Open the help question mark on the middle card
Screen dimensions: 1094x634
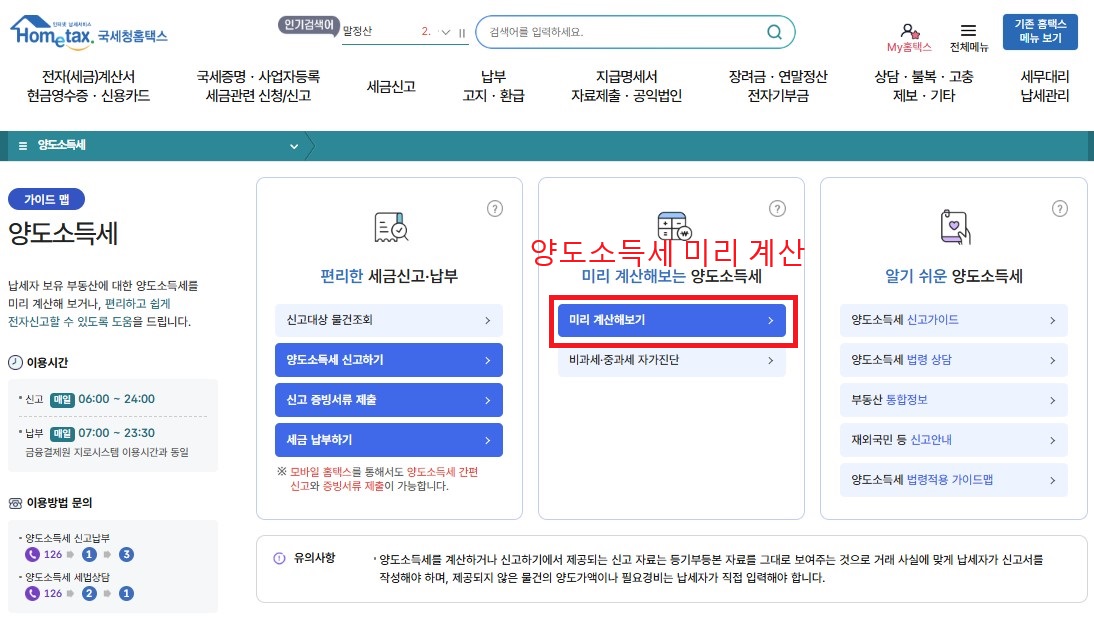[777, 209]
